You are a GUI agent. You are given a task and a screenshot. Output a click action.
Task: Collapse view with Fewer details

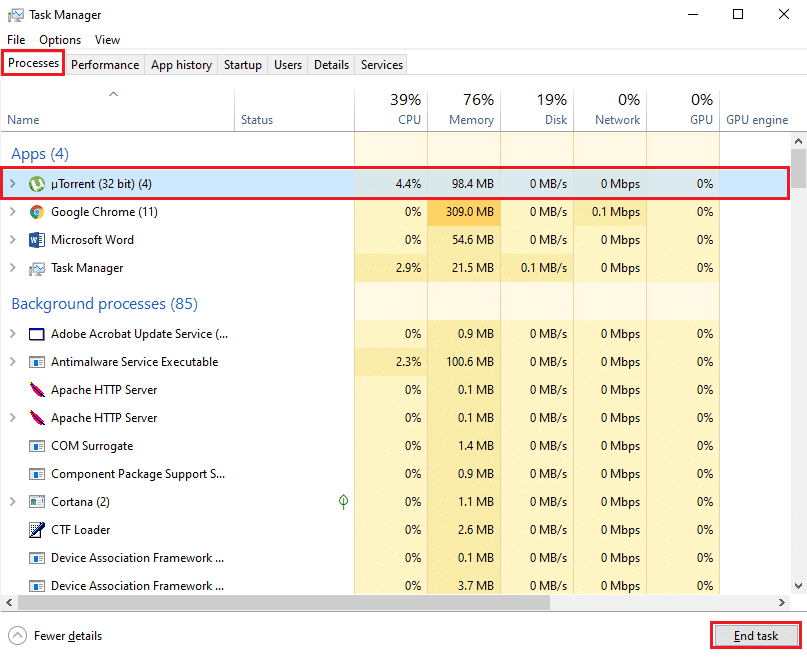(56, 636)
